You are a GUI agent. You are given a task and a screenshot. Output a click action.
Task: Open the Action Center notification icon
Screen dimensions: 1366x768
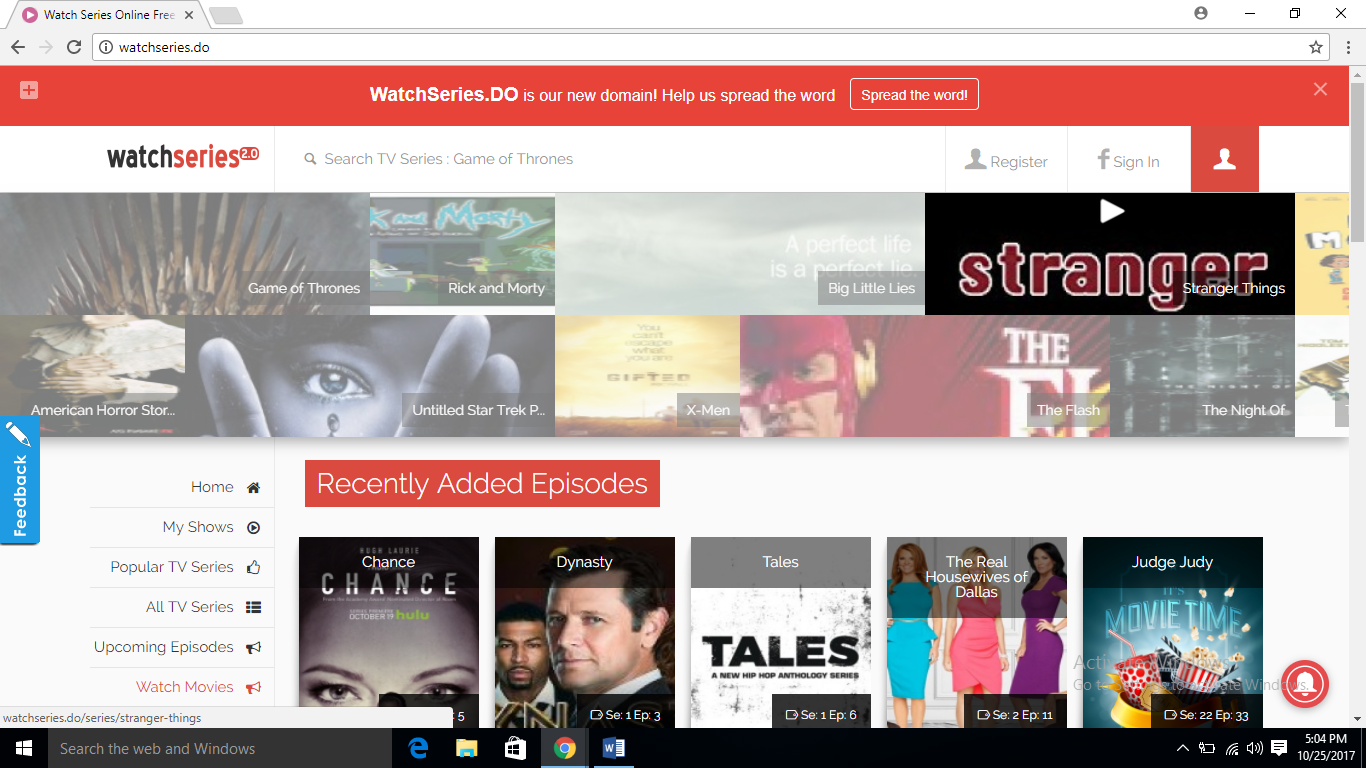click(1279, 748)
